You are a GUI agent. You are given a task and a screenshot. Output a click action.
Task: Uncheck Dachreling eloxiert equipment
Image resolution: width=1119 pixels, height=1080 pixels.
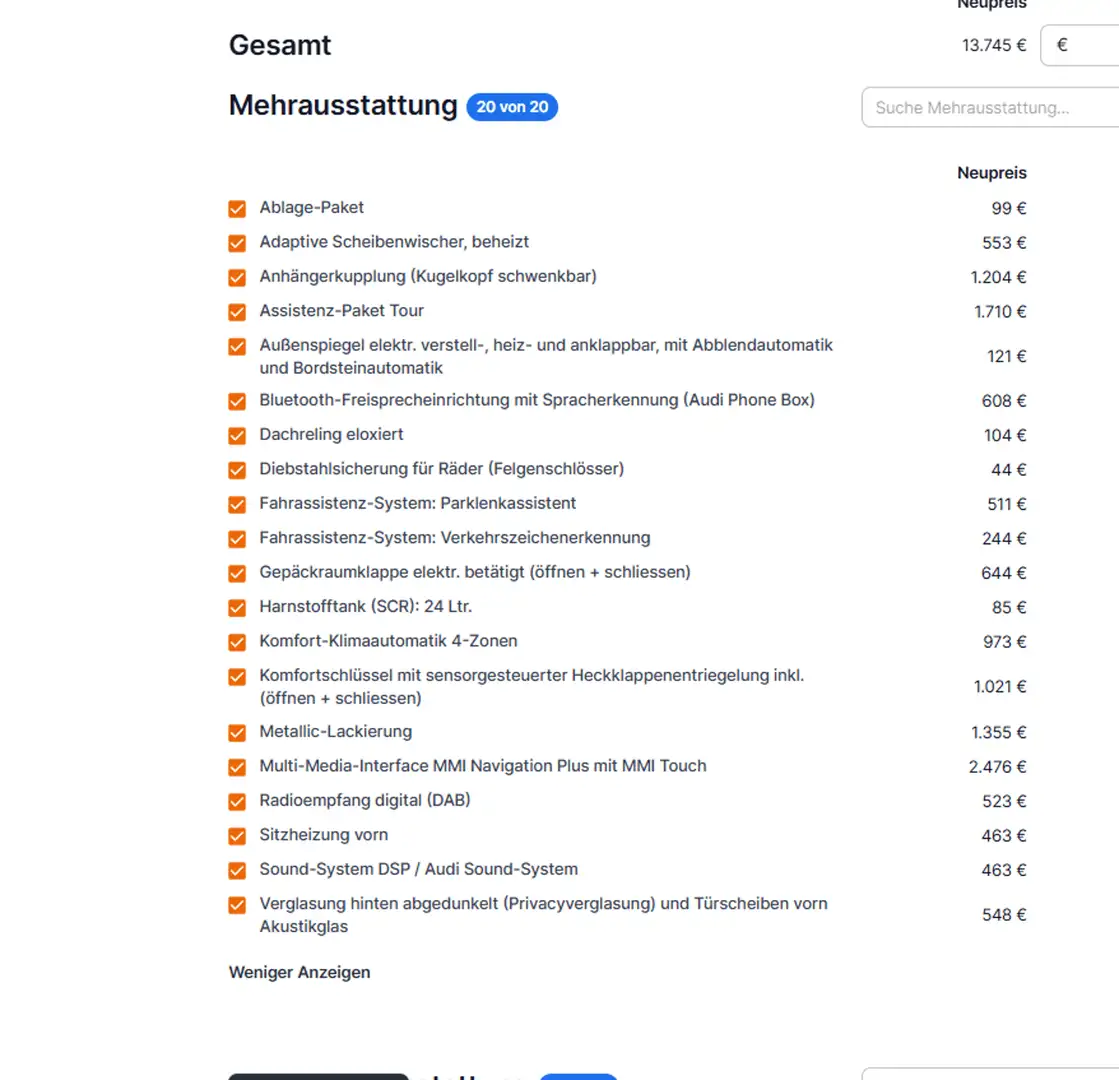click(237, 436)
